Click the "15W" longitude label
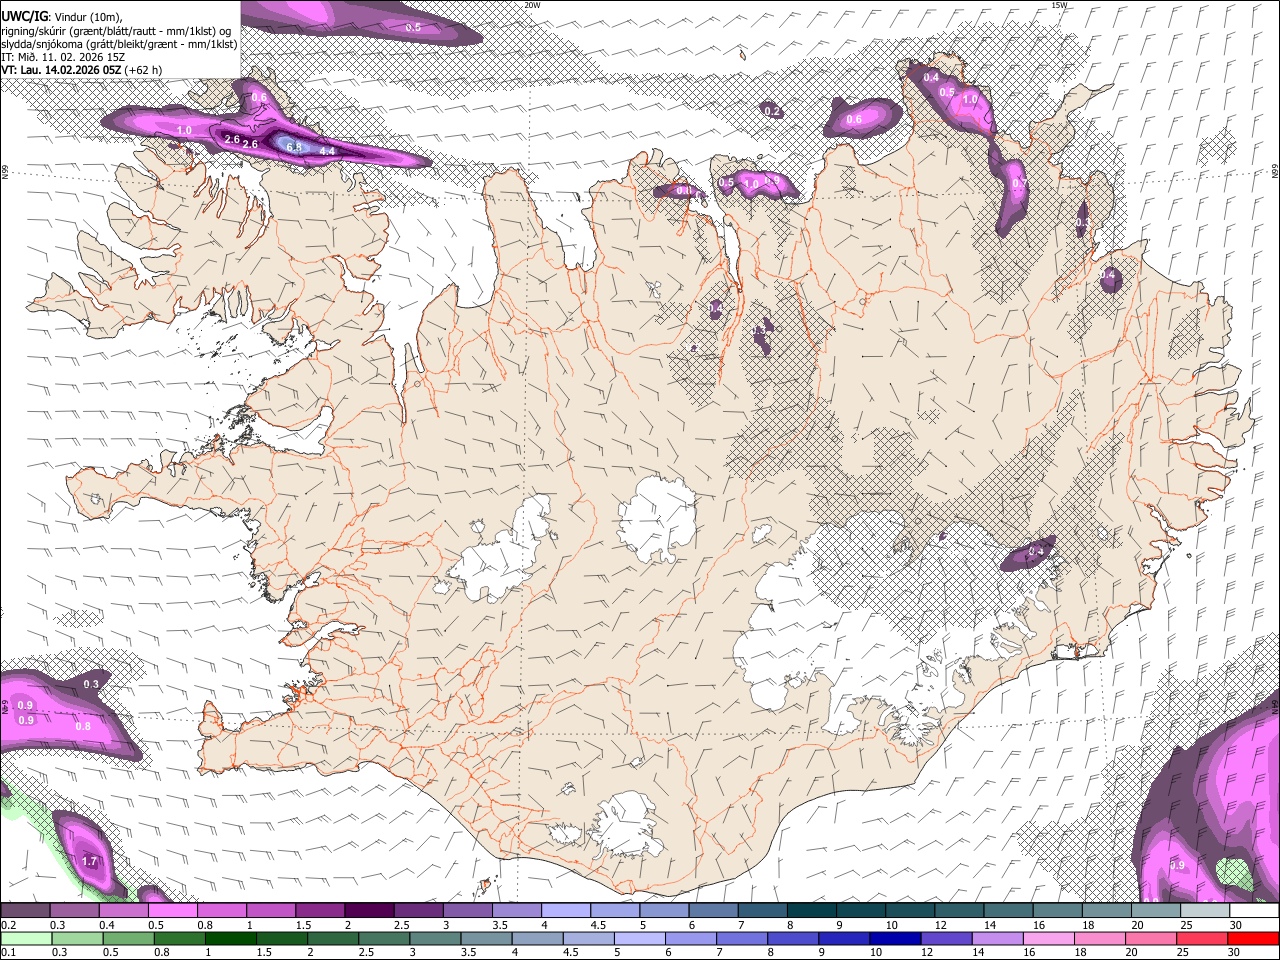The height and width of the screenshot is (960, 1280). point(1060,5)
